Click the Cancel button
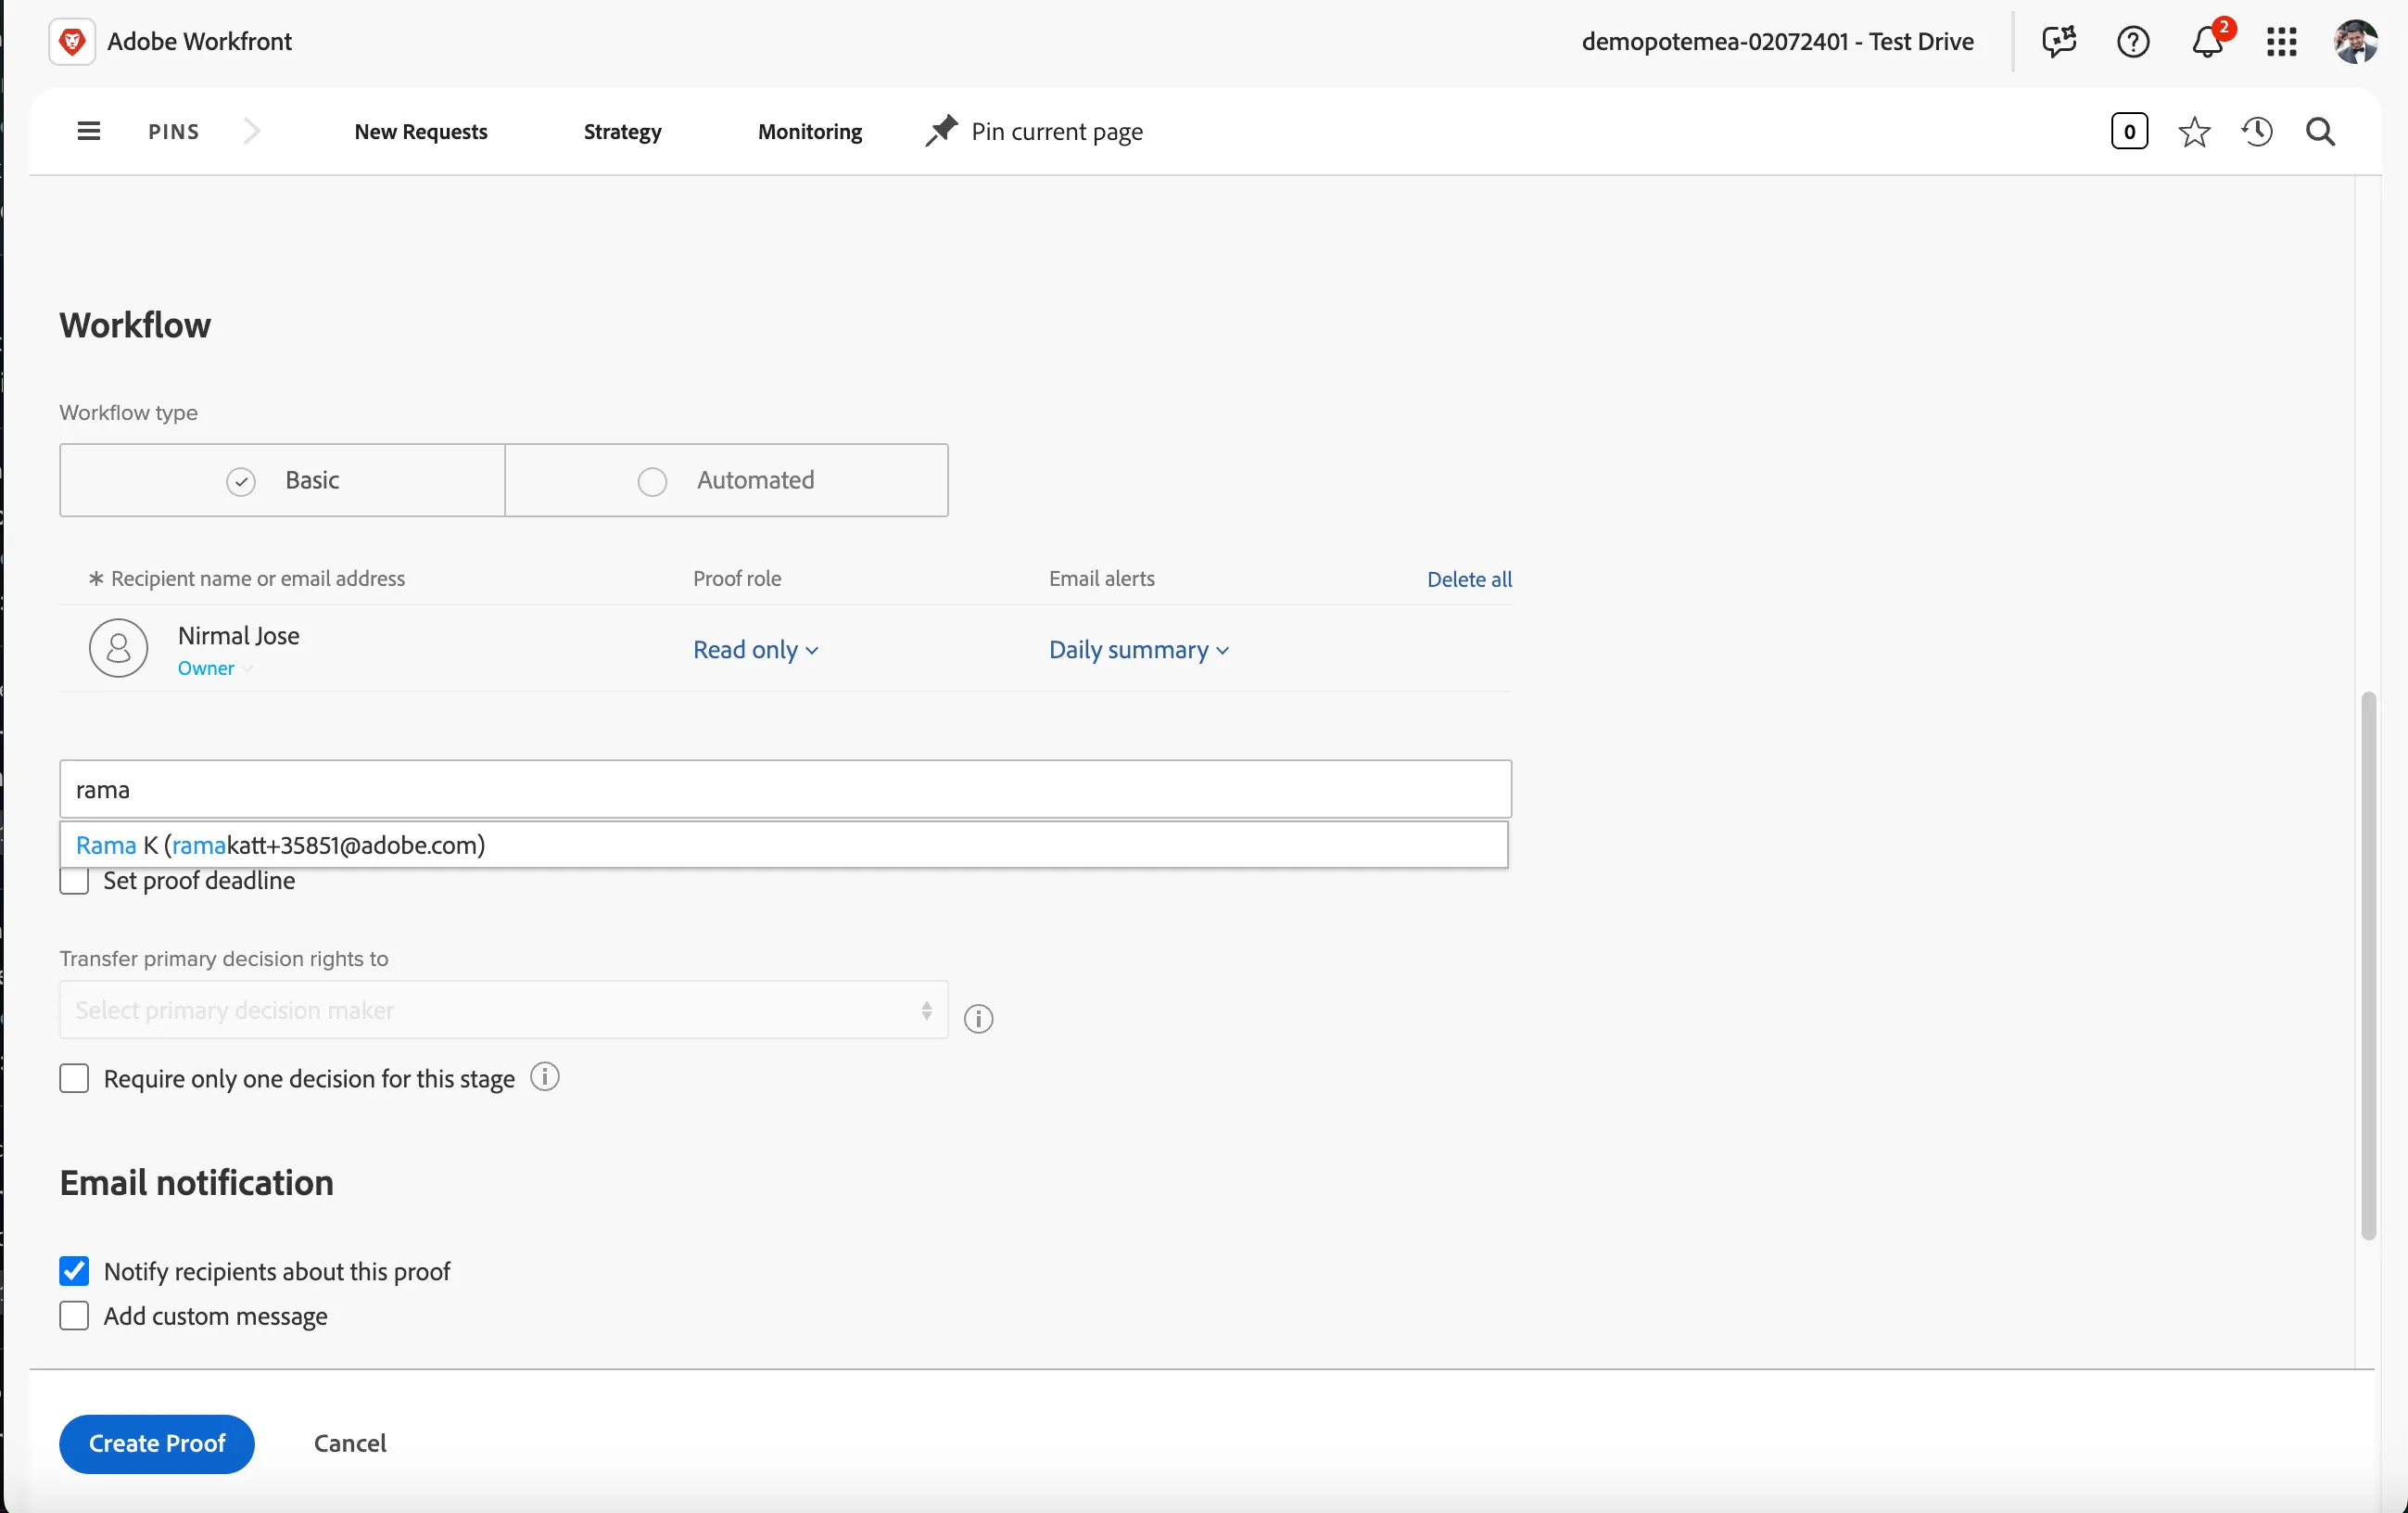2408x1513 pixels. (x=350, y=1444)
